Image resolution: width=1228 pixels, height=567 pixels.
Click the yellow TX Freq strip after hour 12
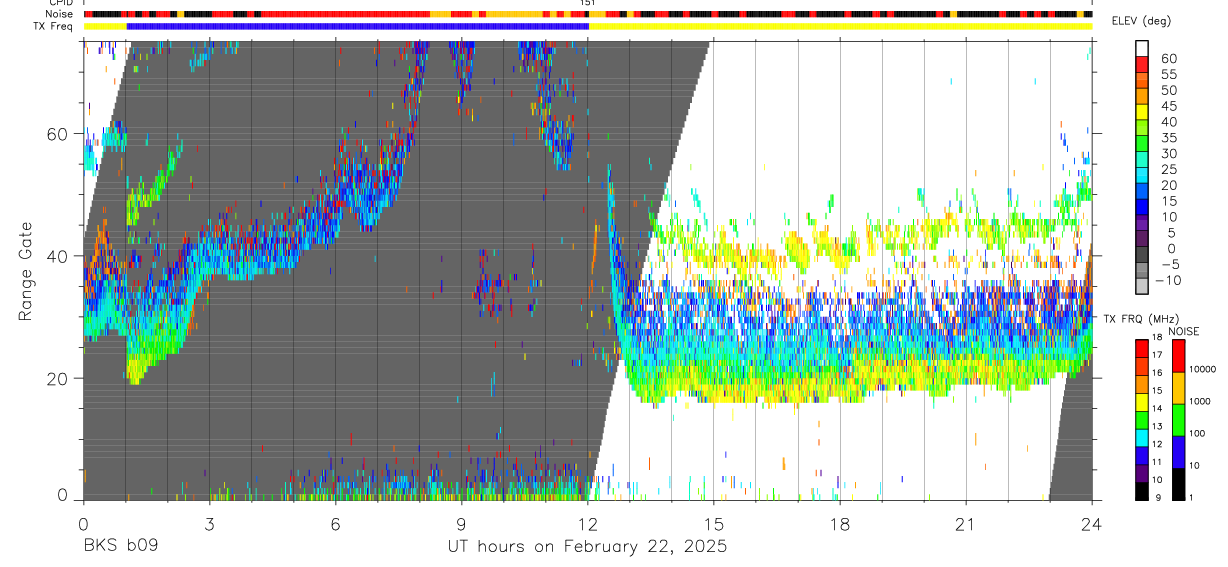tap(840, 26)
